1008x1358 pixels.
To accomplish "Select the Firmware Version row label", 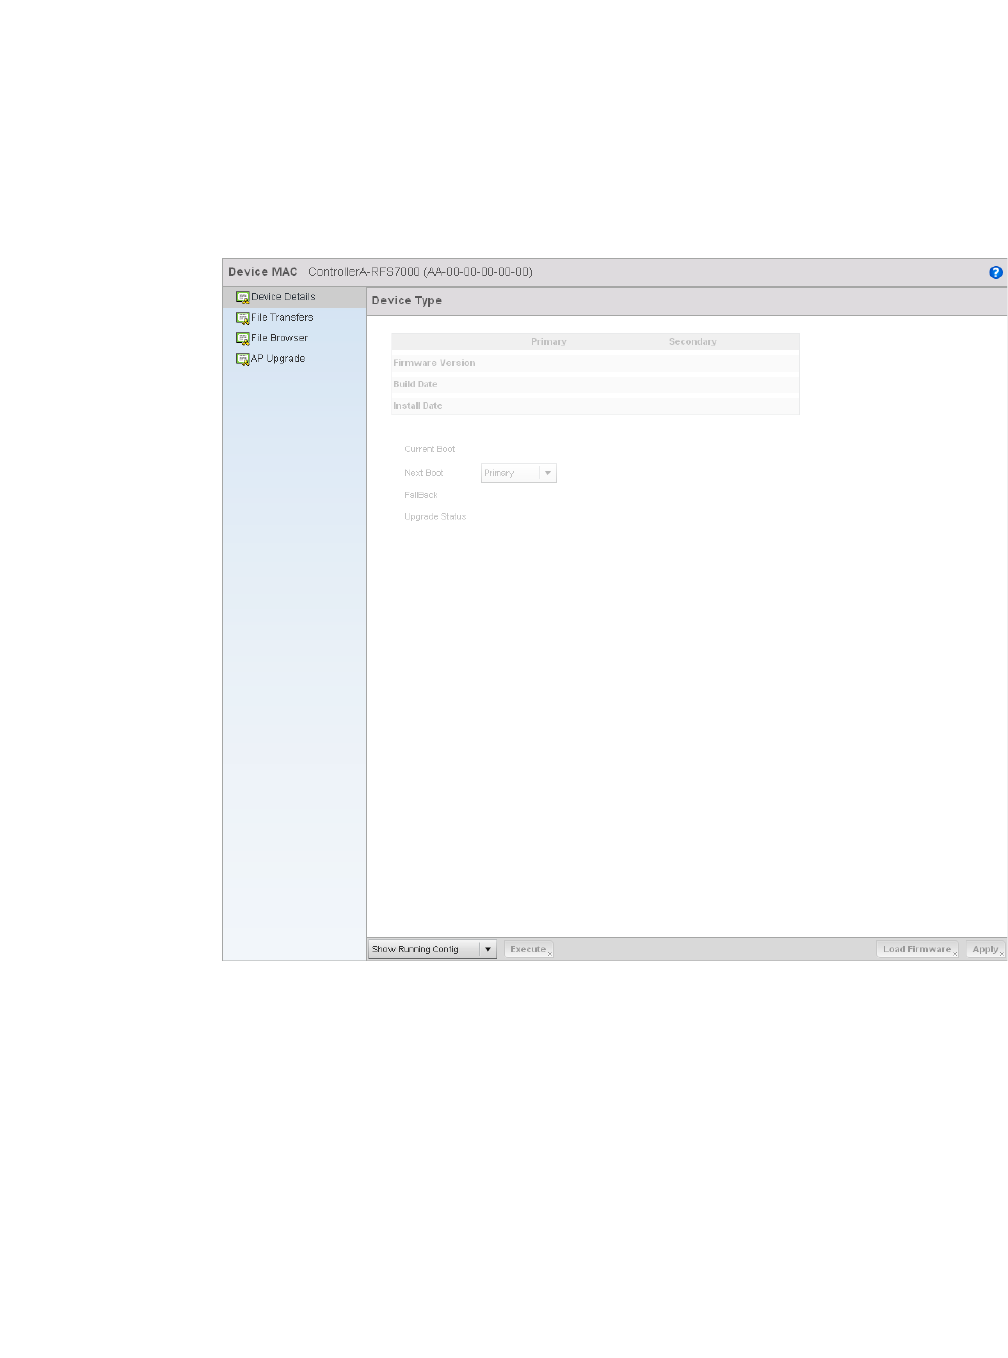I will [434, 363].
